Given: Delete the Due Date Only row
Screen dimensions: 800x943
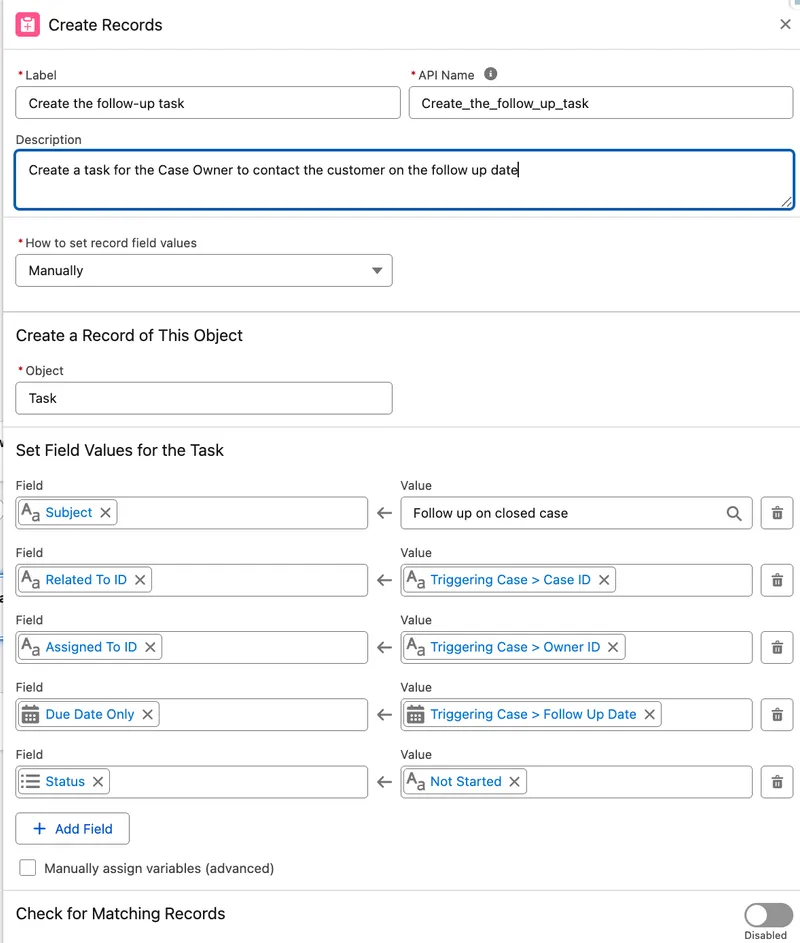Looking at the screenshot, I should pyautogui.click(x=777, y=715).
